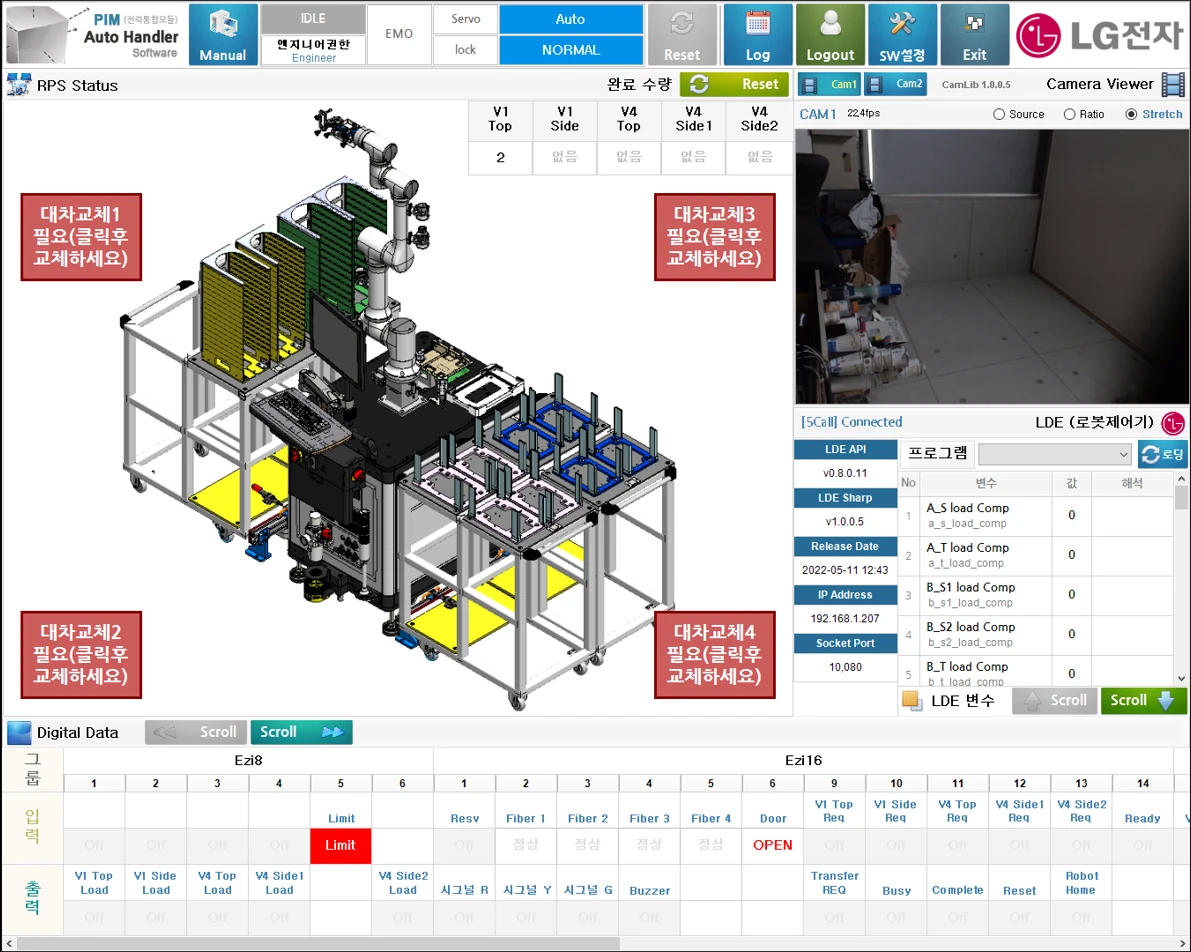Click the 로딩 load program button

tap(1162, 454)
